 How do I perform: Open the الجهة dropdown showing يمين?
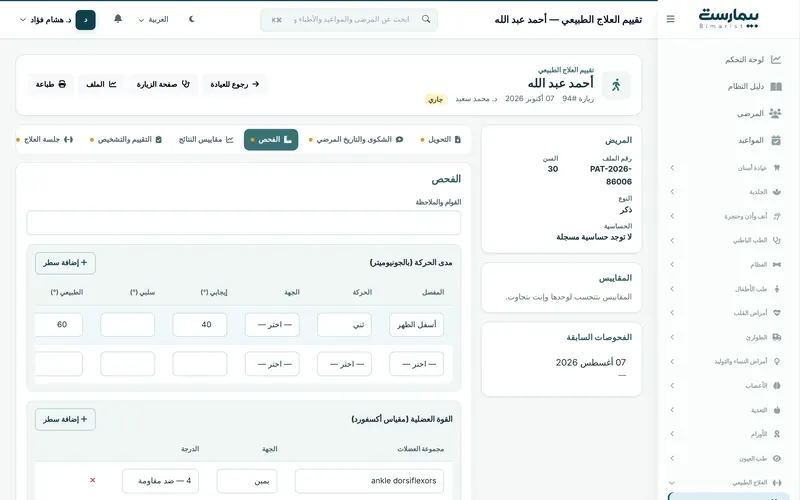pos(247,481)
